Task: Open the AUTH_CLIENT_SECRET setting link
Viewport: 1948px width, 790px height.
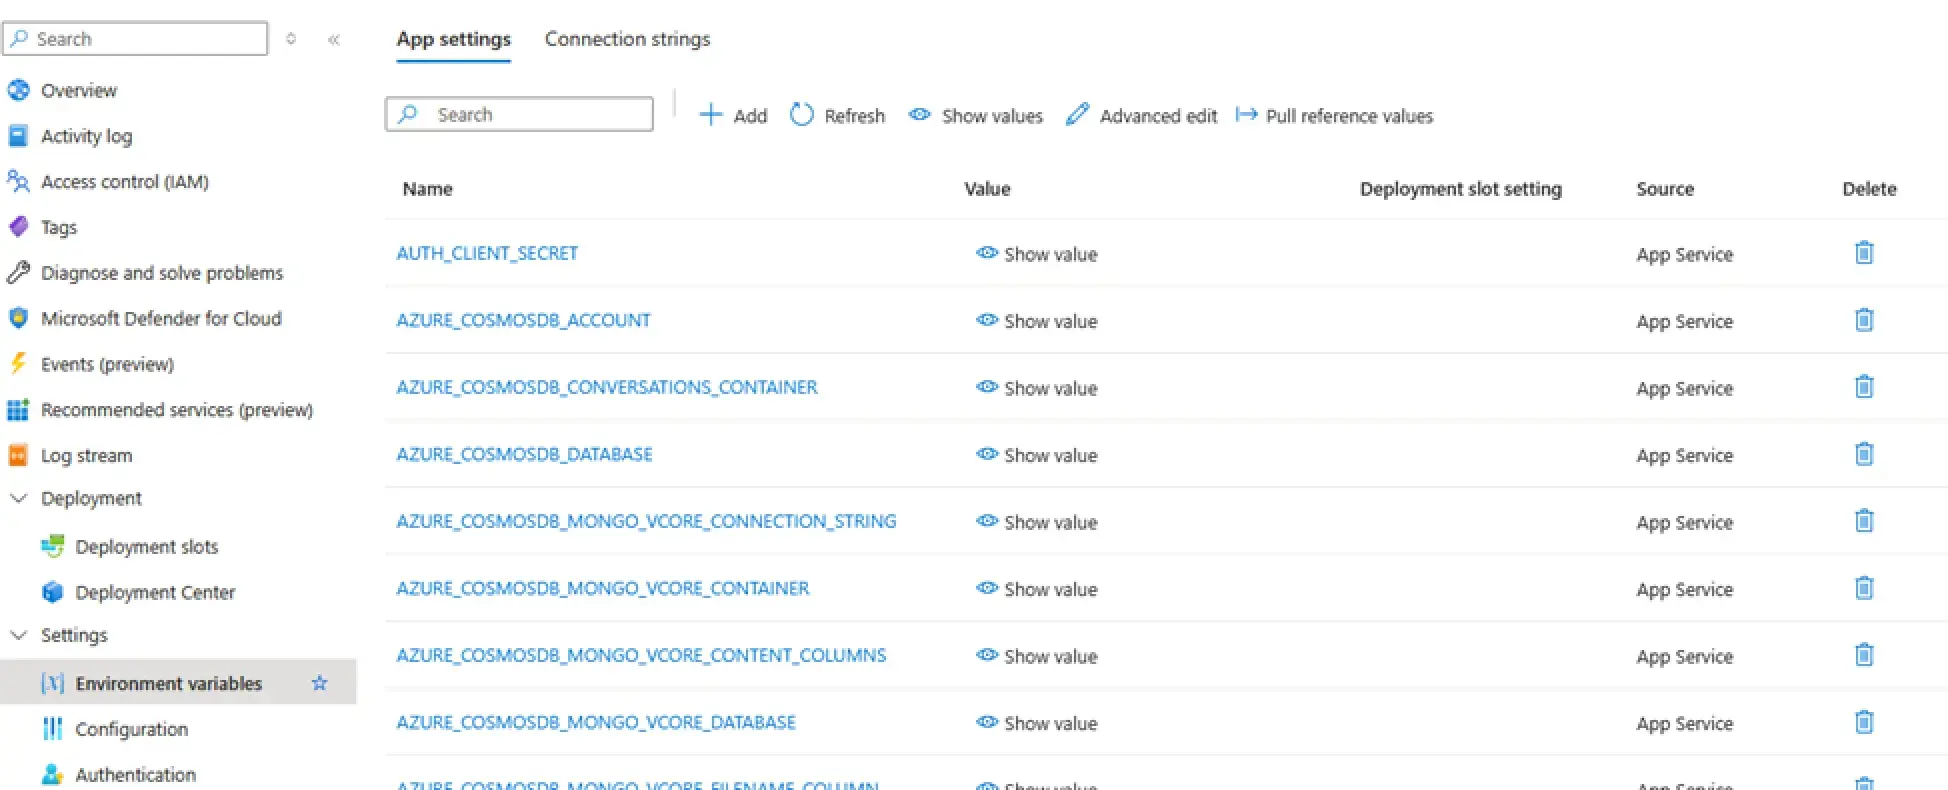Action: [487, 253]
